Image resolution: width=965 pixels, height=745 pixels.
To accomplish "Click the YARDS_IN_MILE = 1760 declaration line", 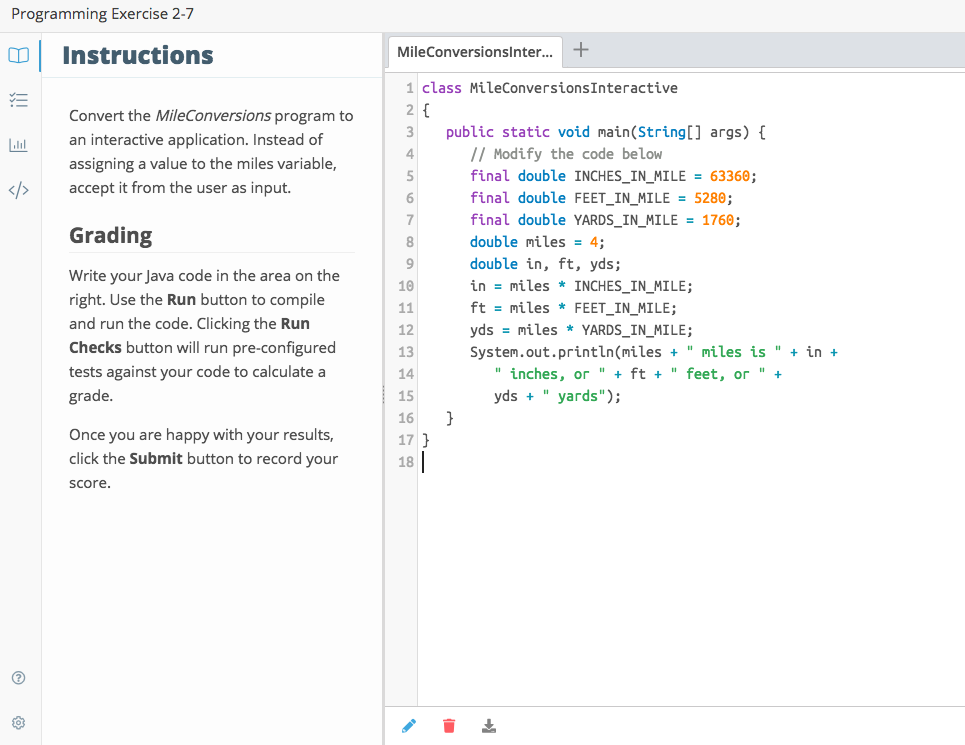I will click(x=605, y=220).
